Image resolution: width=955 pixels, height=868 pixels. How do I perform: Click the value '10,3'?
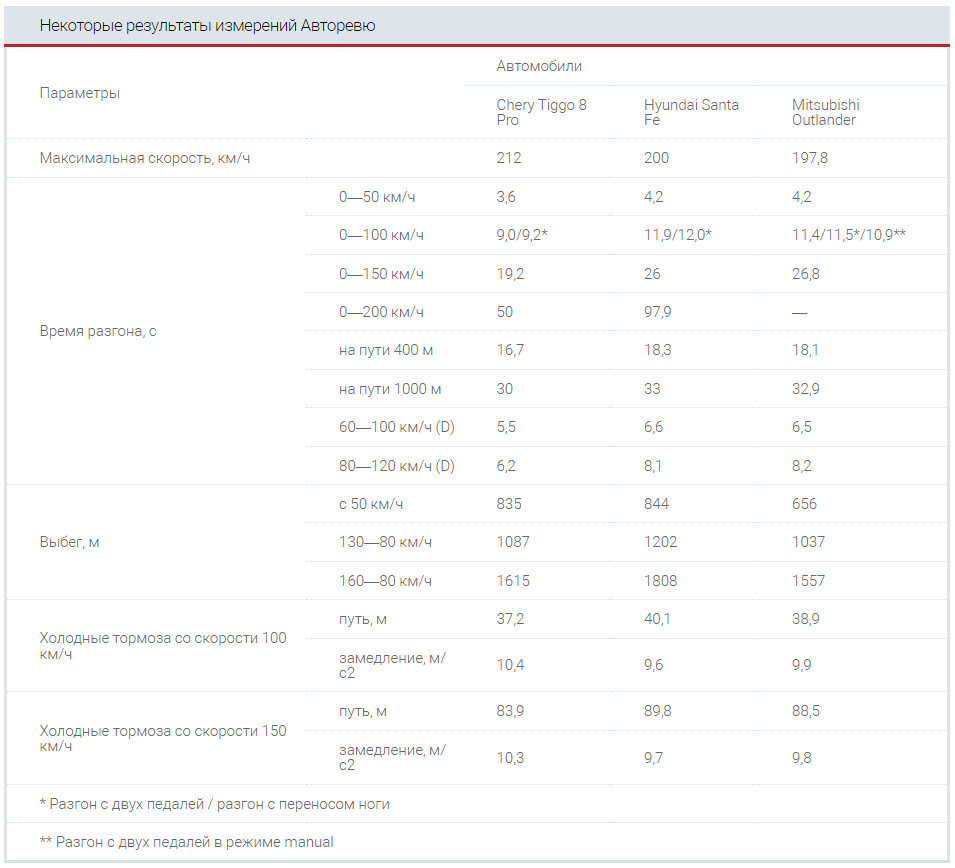click(x=510, y=758)
